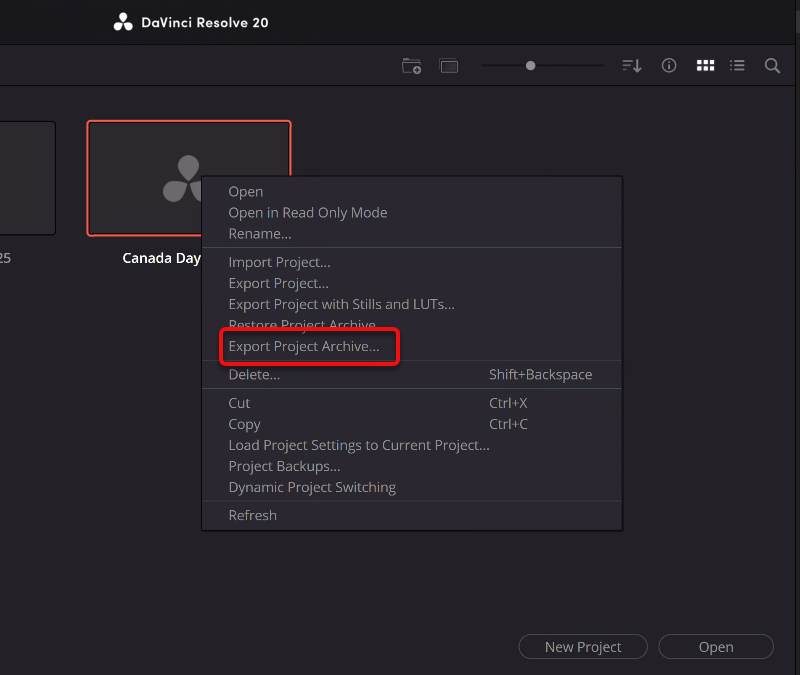Image resolution: width=800 pixels, height=675 pixels.
Task: Show project information icon
Action: 669,66
